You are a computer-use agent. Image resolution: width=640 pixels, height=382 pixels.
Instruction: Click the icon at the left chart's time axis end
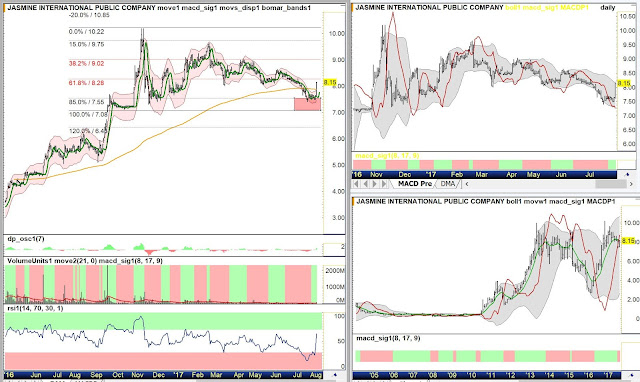(335, 374)
